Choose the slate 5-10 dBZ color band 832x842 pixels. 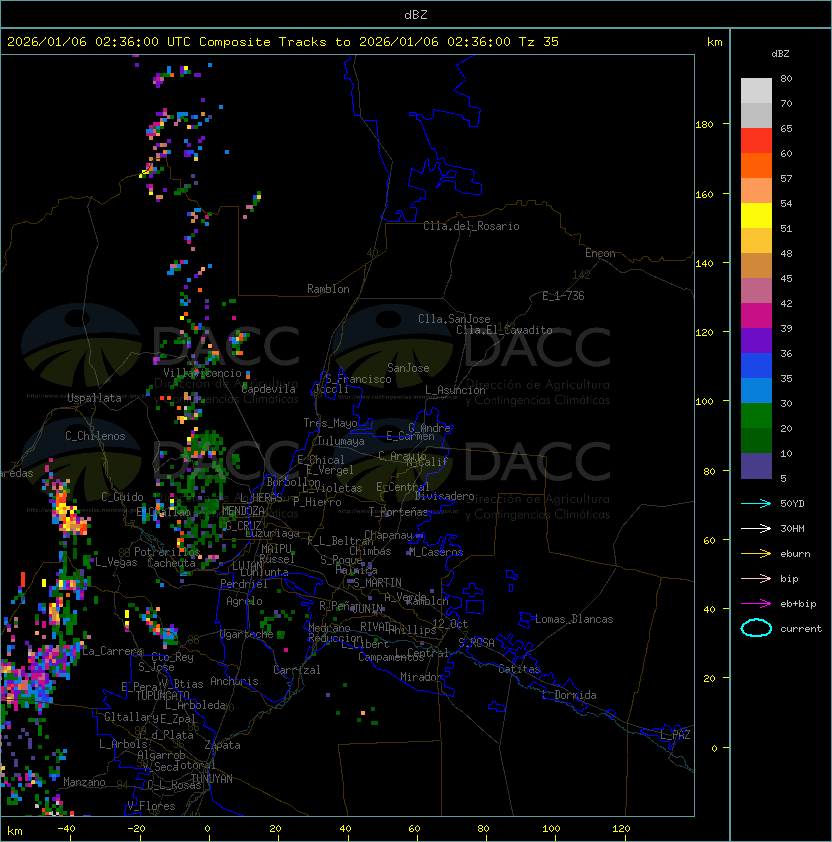click(756, 466)
